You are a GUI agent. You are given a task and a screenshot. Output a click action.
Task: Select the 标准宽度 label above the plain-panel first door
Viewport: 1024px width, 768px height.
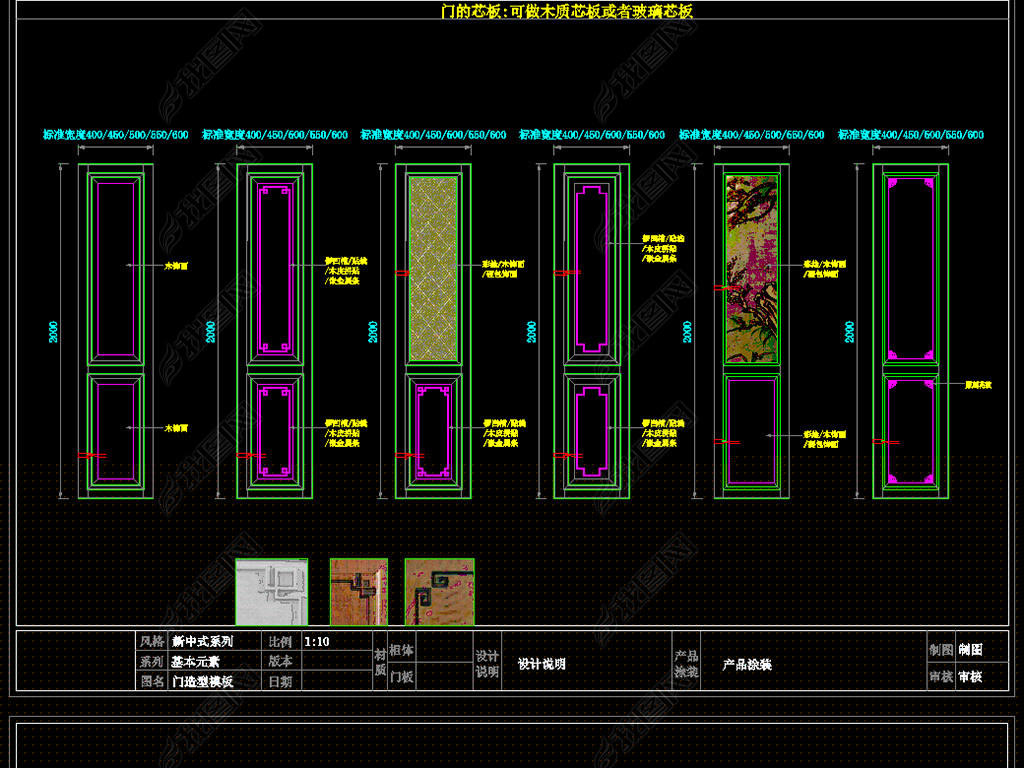[x=116, y=135]
